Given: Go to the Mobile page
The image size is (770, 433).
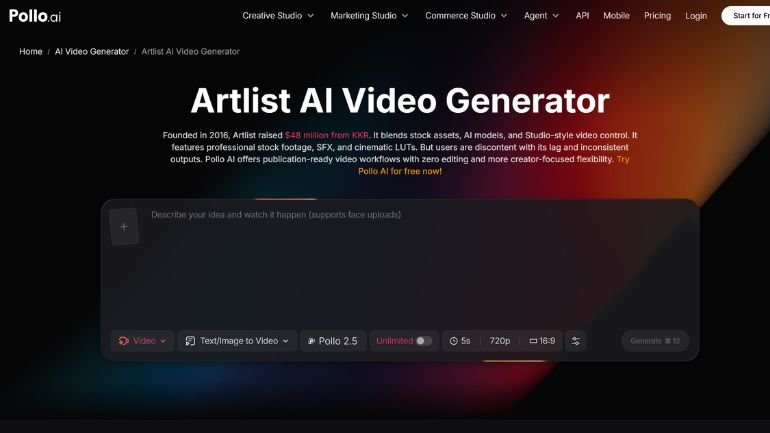Looking at the screenshot, I should tap(616, 16).
